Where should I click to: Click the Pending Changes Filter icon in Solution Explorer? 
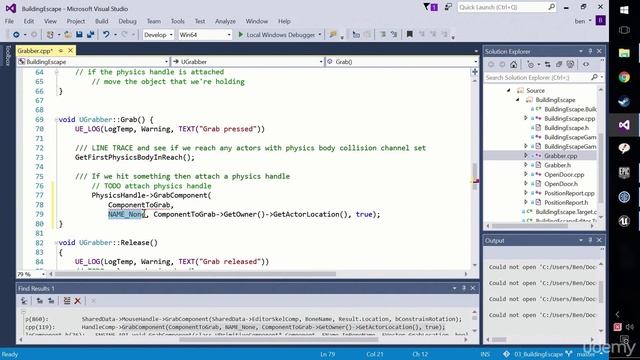tap(530, 64)
